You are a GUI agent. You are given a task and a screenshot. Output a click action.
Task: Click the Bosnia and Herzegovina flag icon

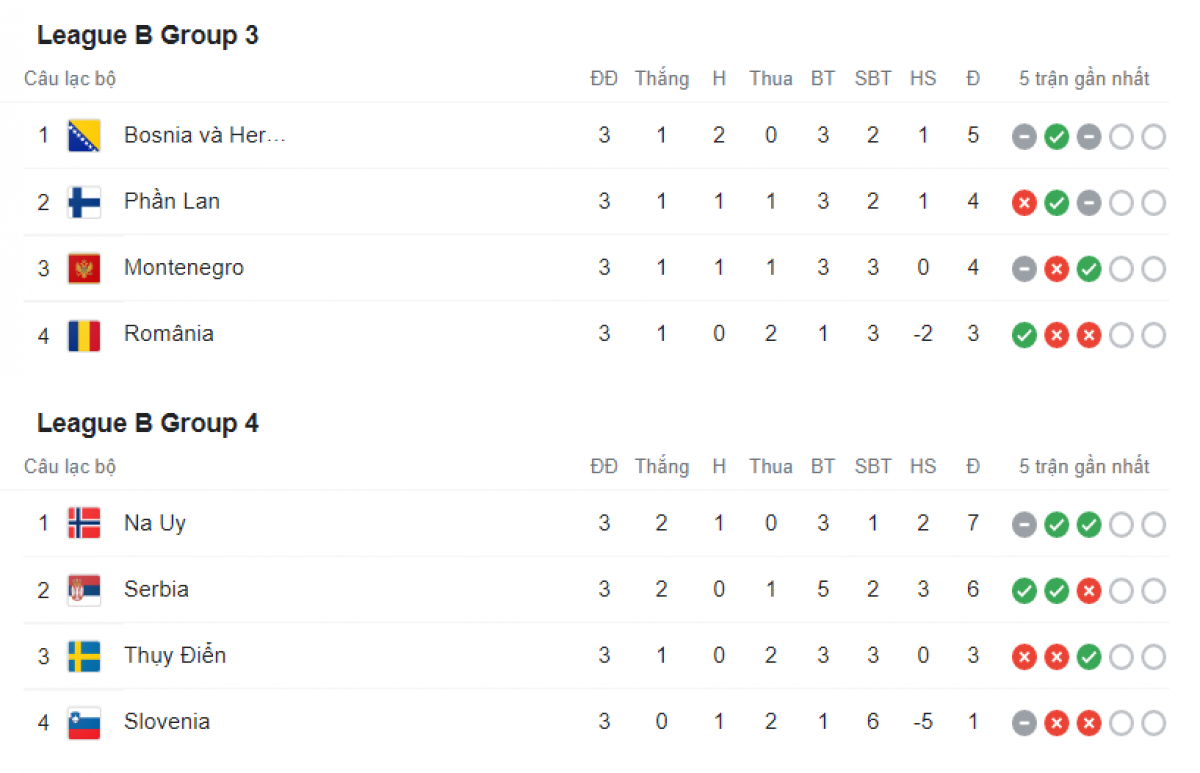point(84,135)
